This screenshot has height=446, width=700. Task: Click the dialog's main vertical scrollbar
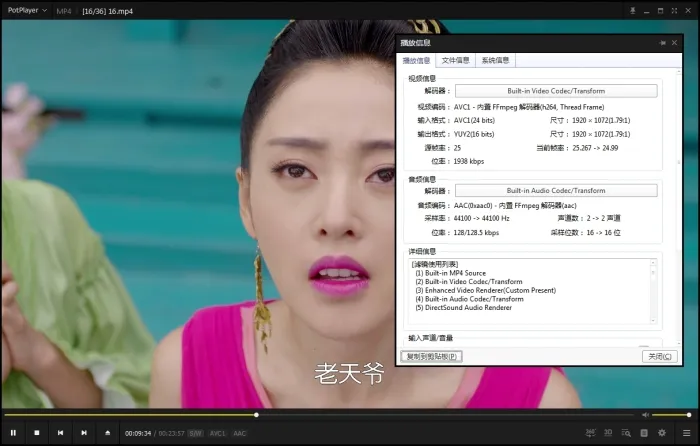coord(679,208)
